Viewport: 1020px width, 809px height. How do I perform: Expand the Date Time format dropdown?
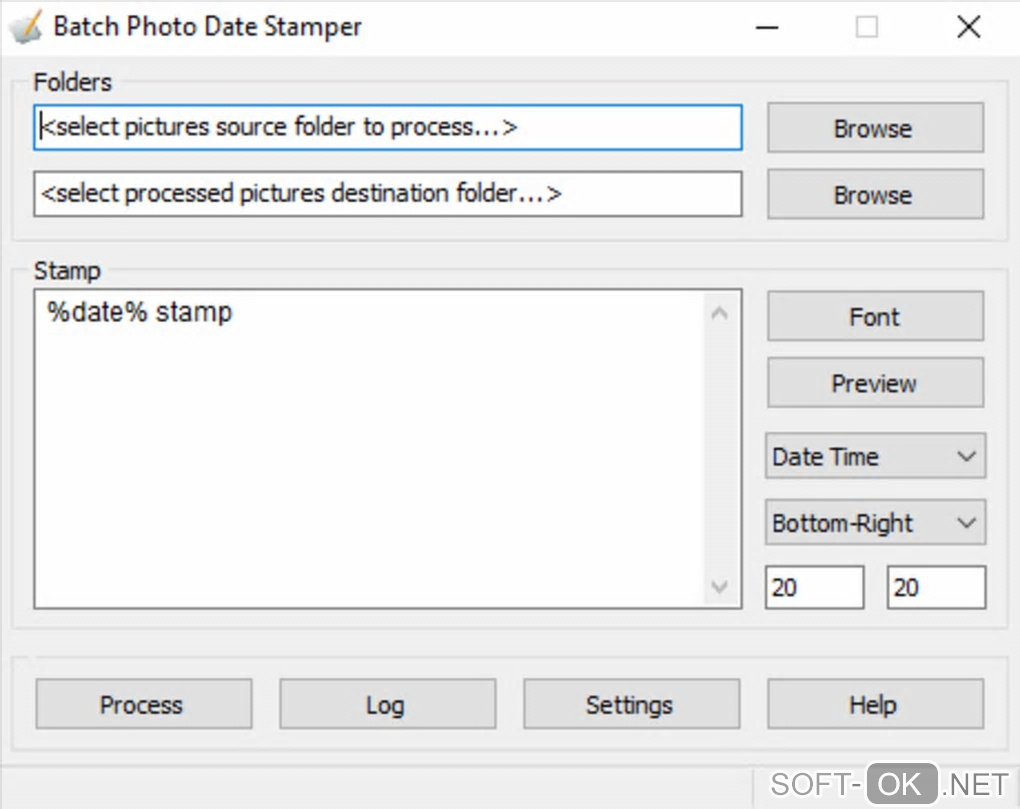coord(875,457)
